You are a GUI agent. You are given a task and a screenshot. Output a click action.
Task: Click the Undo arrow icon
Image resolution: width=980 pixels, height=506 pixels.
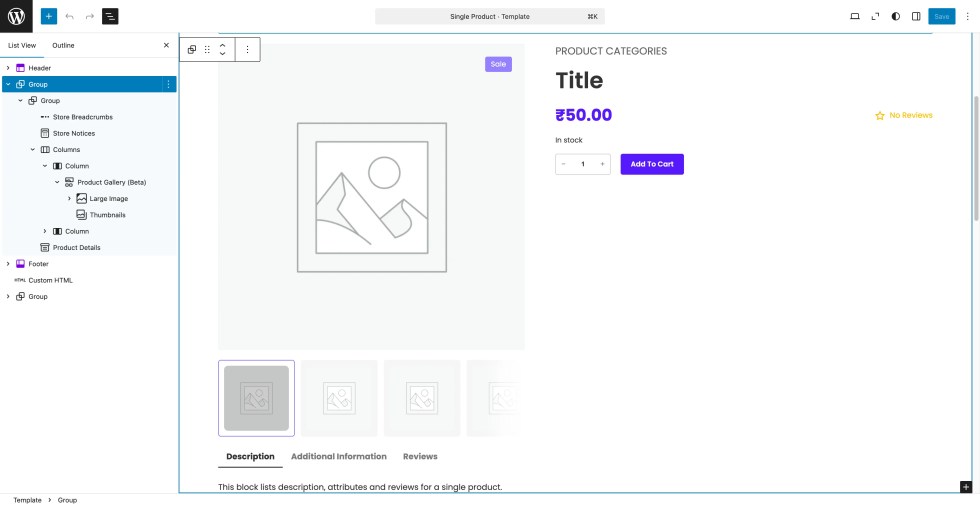pos(69,16)
